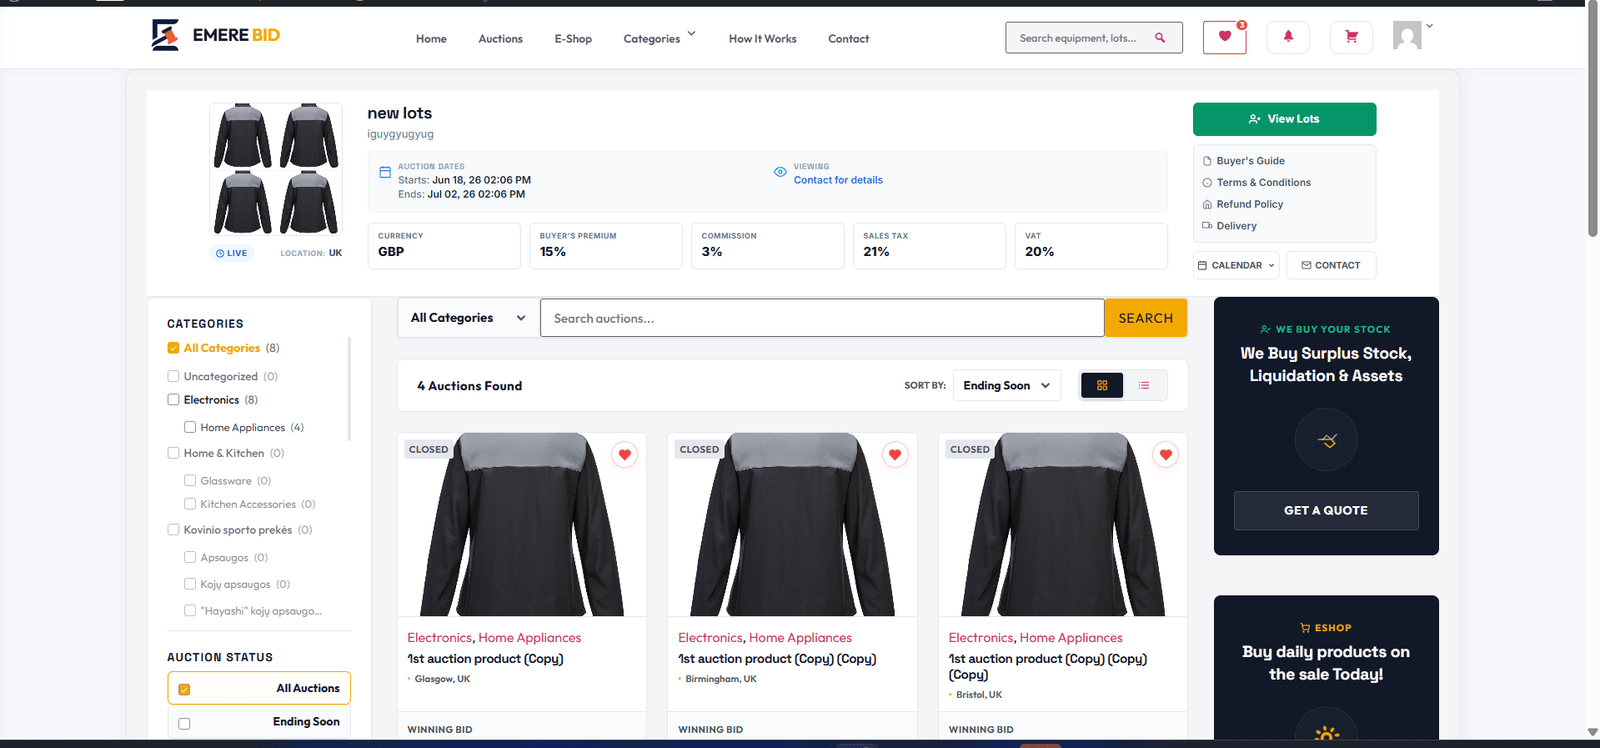Open the wishlist heart in header
The image size is (1600, 748).
1224,37
